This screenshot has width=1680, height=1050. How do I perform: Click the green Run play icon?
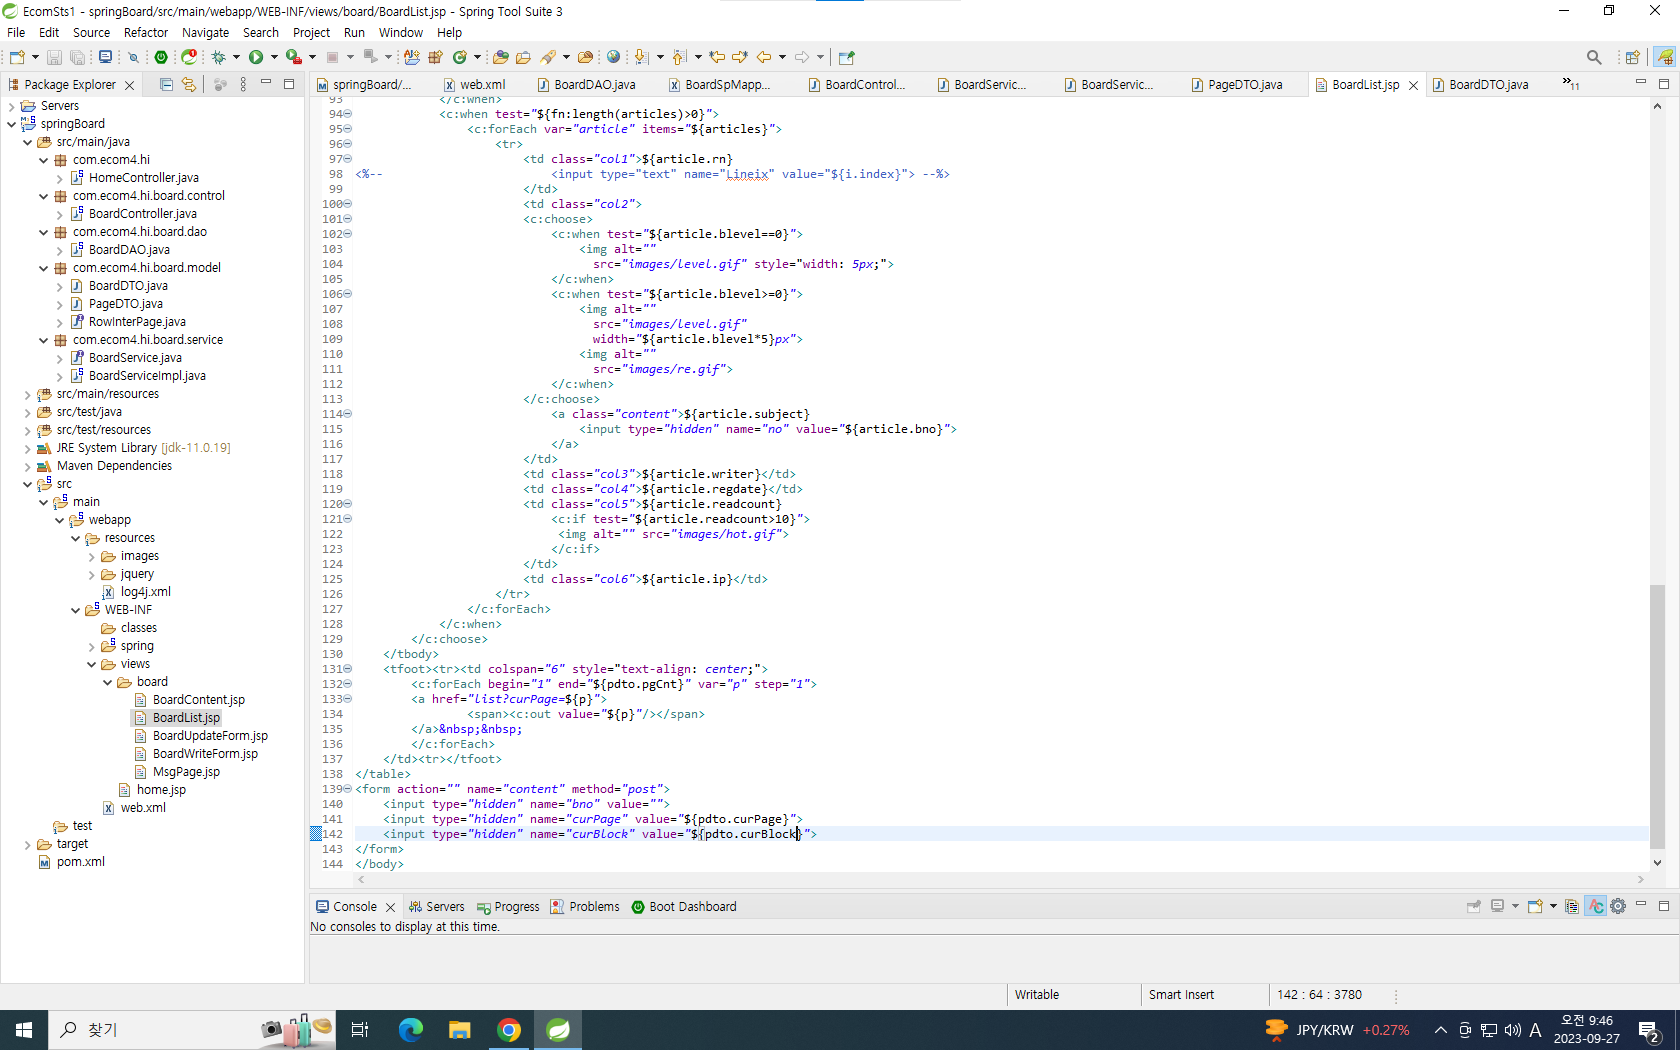(256, 57)
